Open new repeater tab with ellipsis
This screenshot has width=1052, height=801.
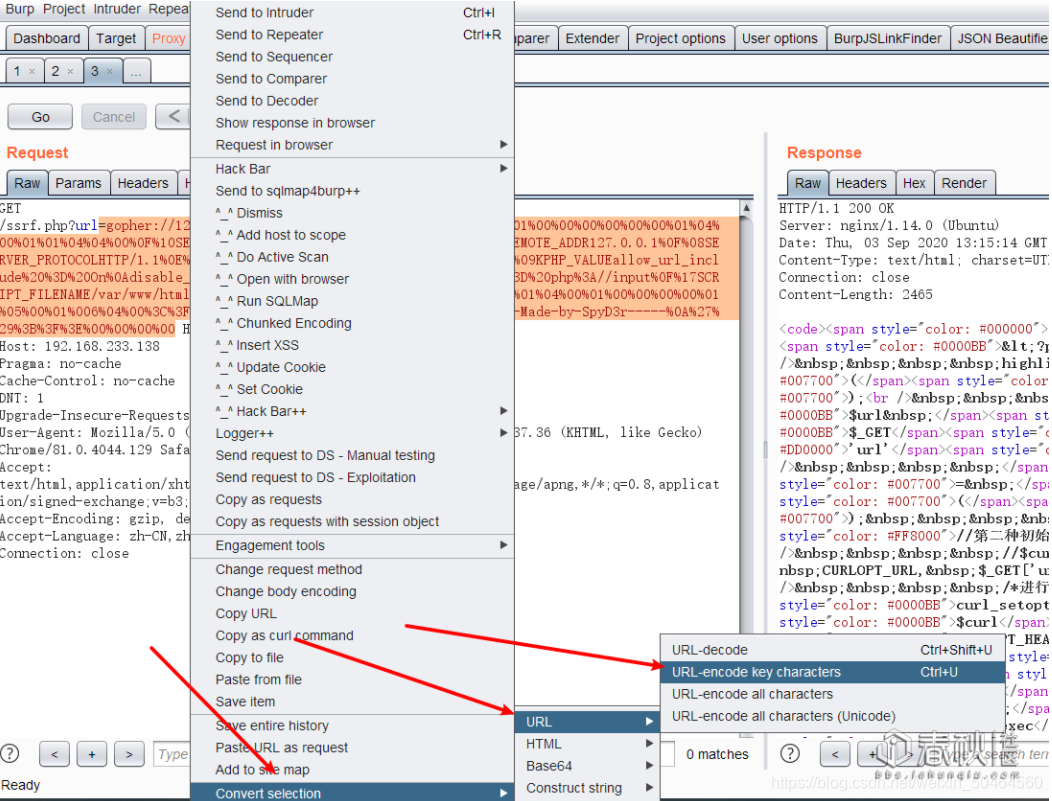tap(136, 71)
